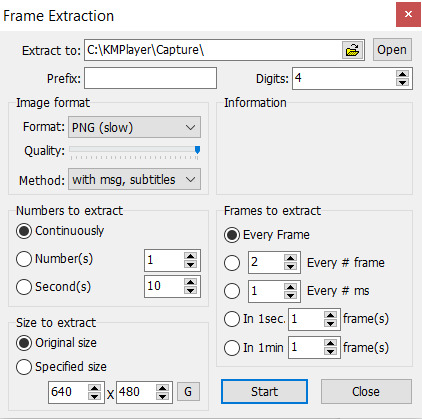Screen dimensions: 422x419
Task: Decrease the In 1min frames value with its down arrow
Action: pyautogui.click(x=331, y=351)
